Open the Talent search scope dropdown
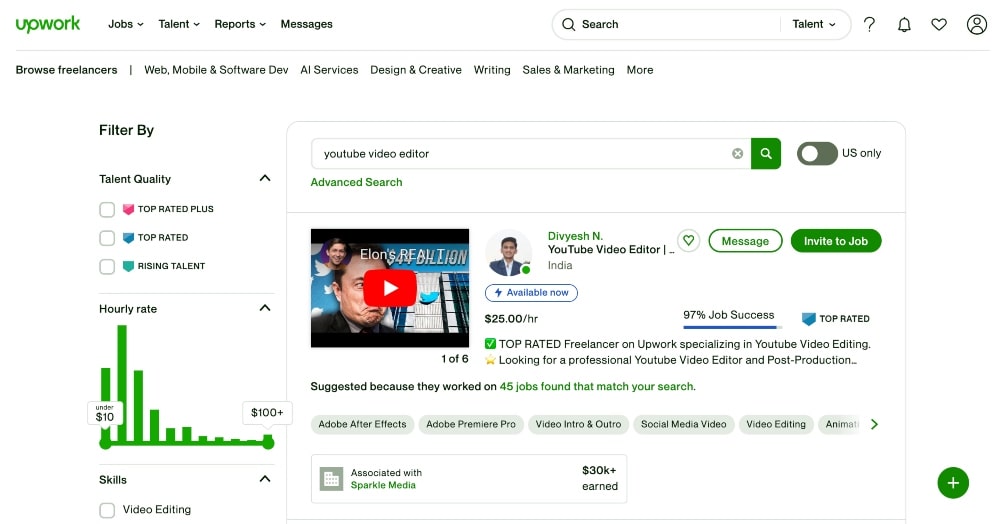1000x524 pixels. point(814,24)
